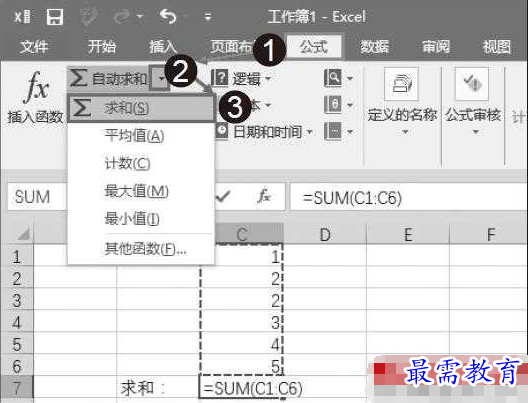Viewport: 528px width, 403px height.
Task: Select column D header
Action: 325,234
